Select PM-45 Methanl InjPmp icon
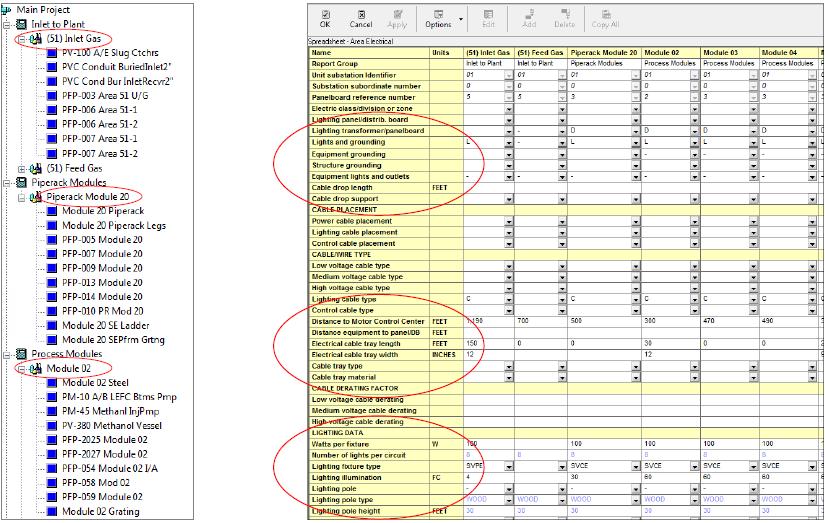Image resolution: width=825 pixels, height=523 pixels. click(52, 412)
